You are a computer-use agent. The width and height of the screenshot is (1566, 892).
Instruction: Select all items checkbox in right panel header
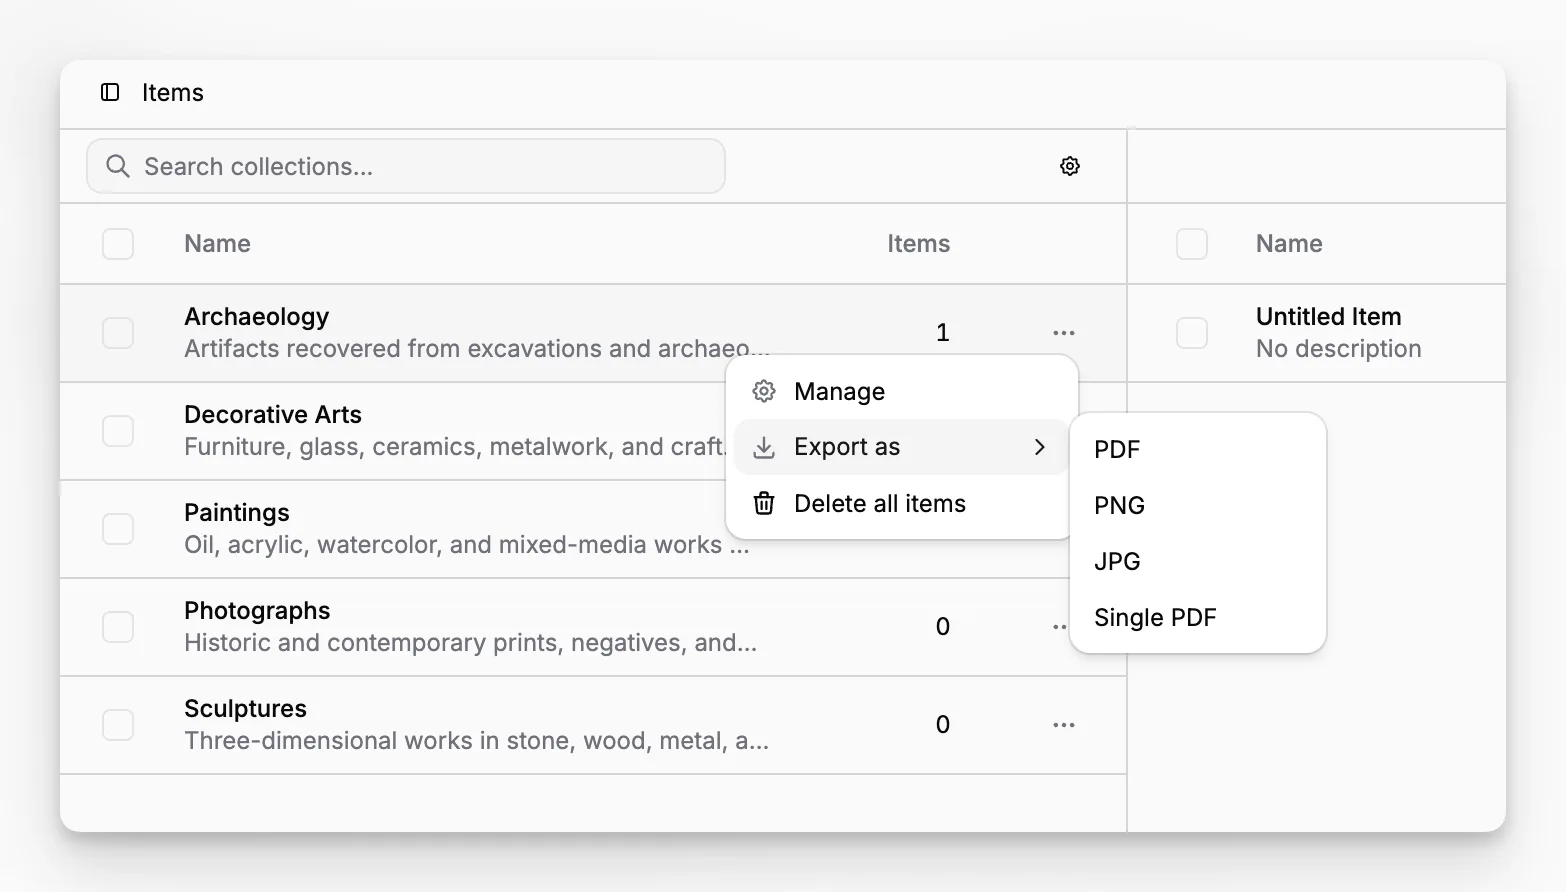point(1192,244)
